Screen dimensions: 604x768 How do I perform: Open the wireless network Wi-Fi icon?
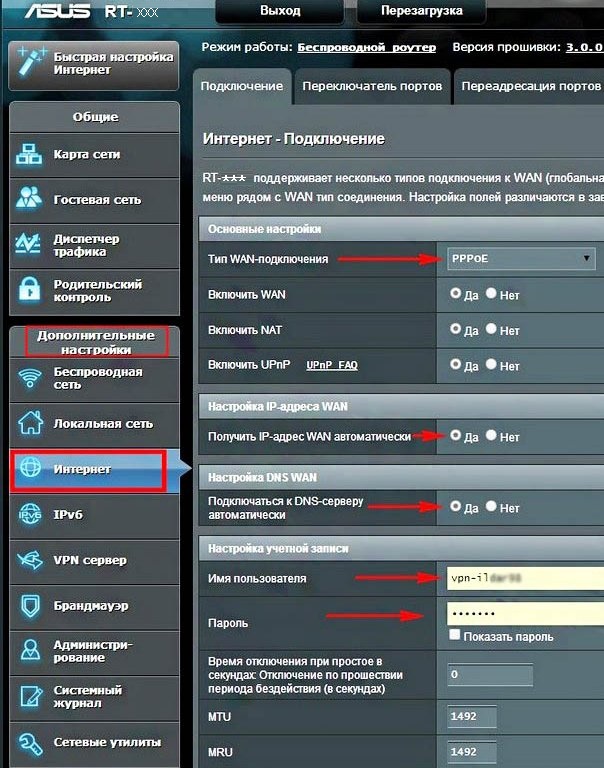tap(30, 378)
